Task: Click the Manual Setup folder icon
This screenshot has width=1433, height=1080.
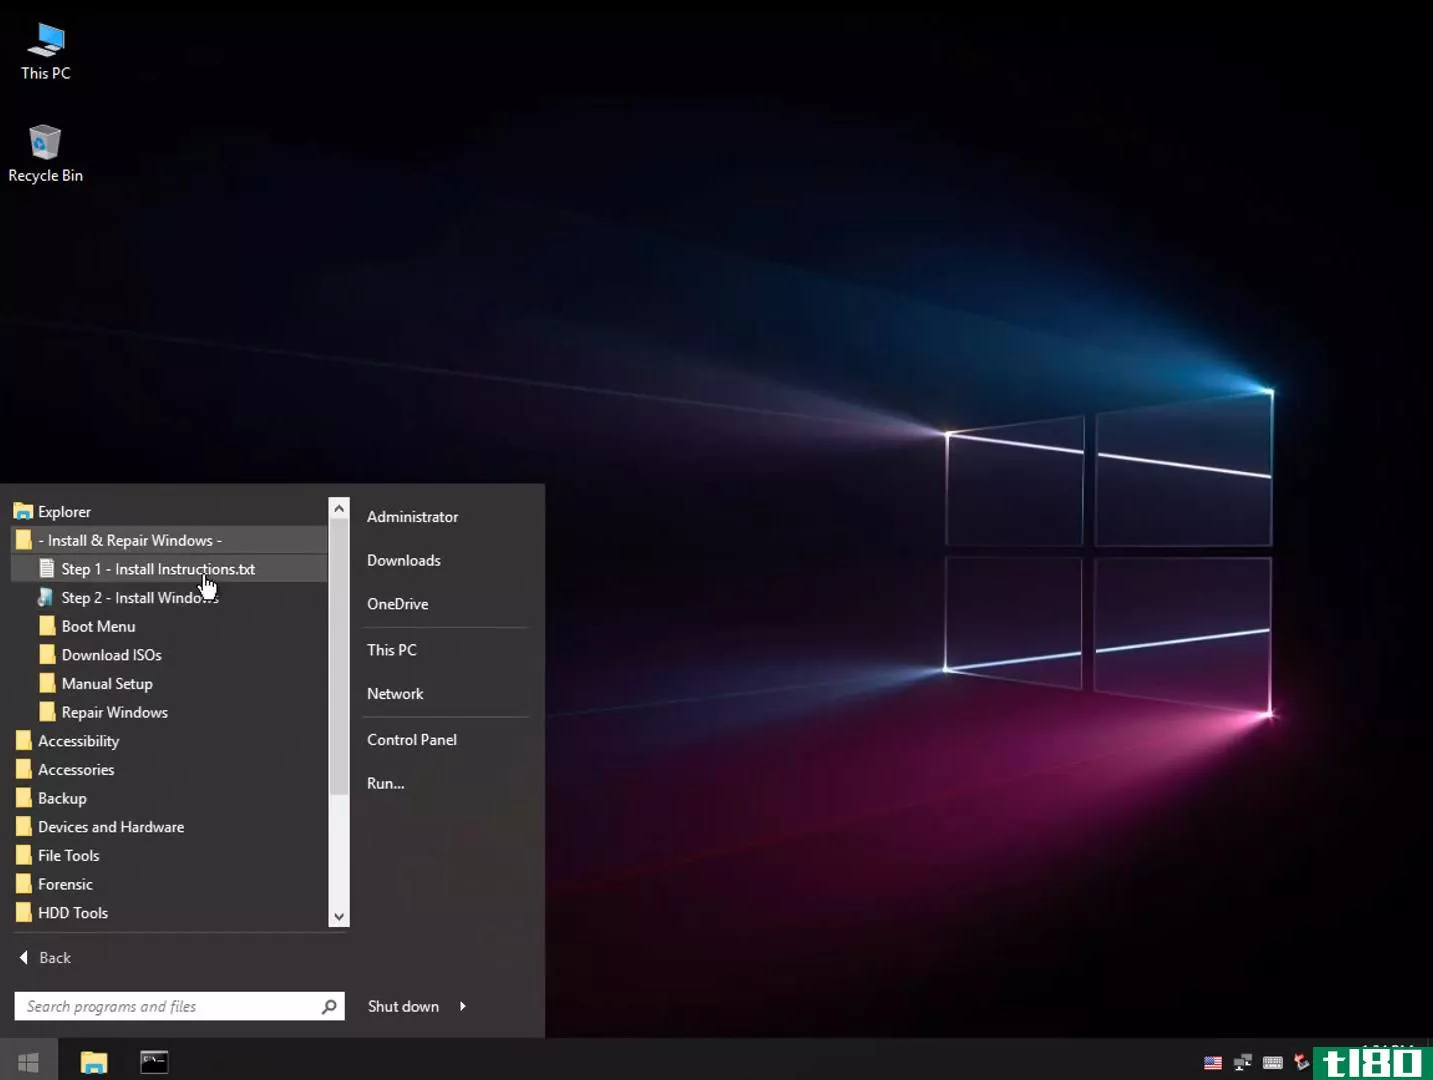Action: click(x=47, y=683)
